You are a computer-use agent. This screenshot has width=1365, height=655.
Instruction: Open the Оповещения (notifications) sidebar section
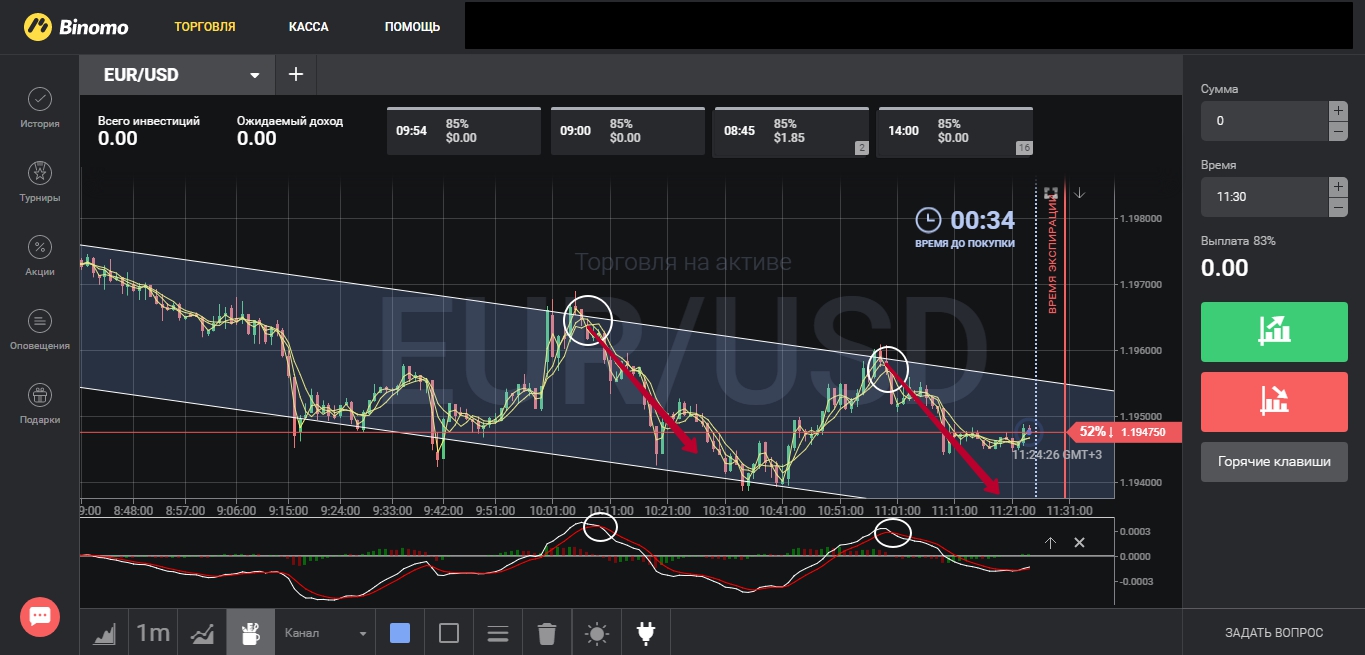[x=40, y=330]
